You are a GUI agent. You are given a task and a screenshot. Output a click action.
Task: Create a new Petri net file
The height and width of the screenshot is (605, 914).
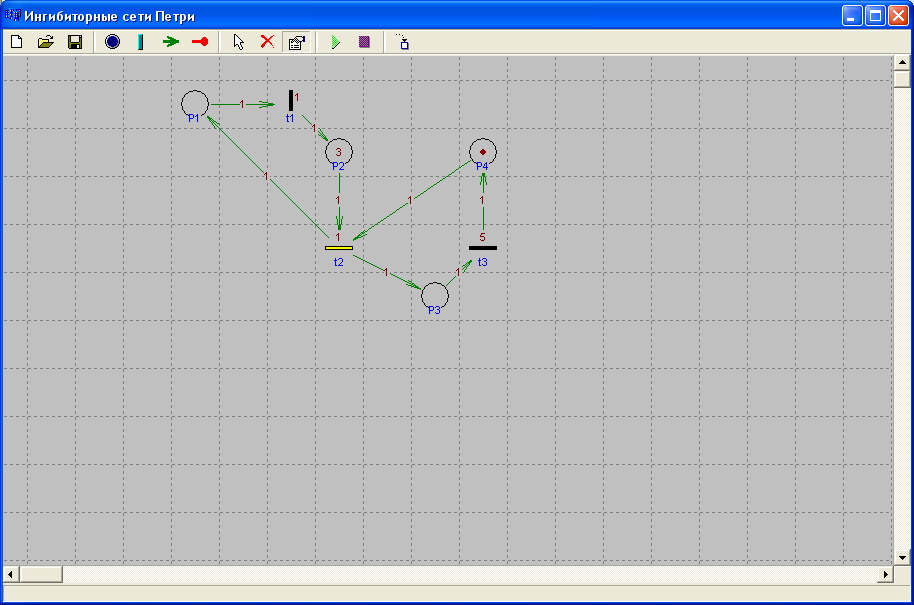pyautogui.click(x=17, y=42)
